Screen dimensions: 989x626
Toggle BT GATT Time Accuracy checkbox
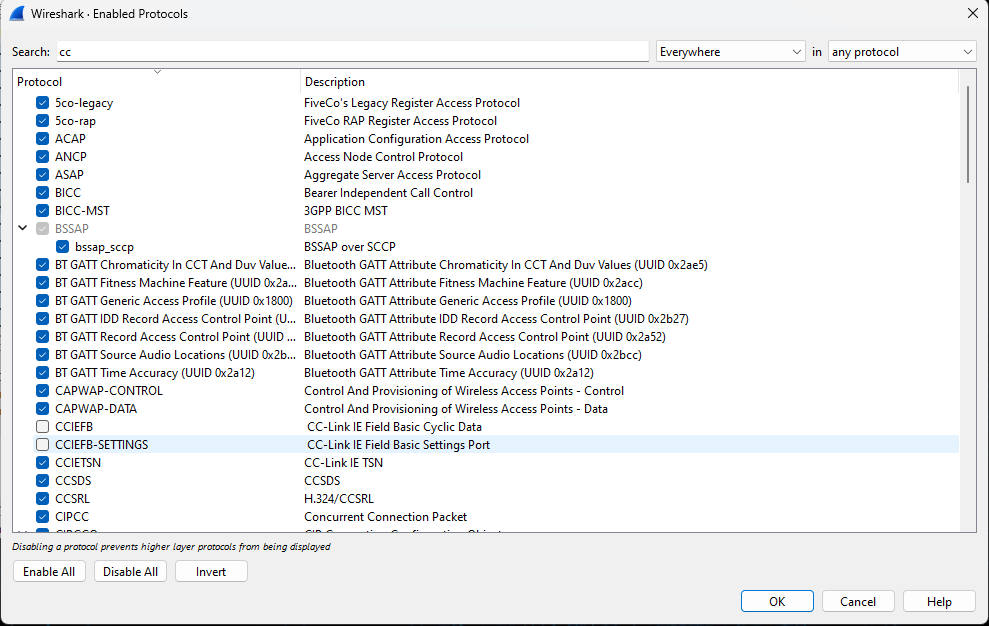pyautogui.click(x=42, y=372)
